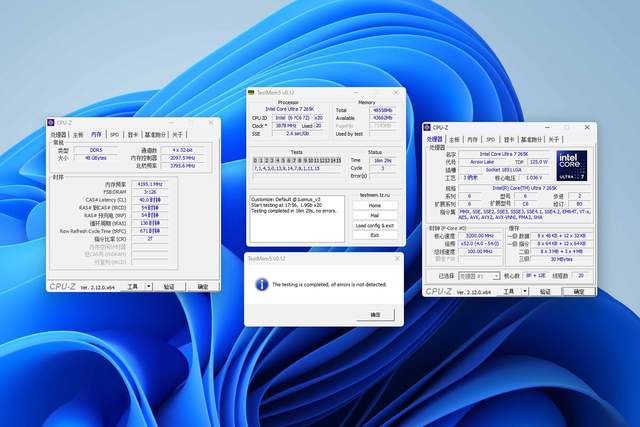Select the 处理器 tab in right CPU-Z window
The height and width of the screenshot is (427, 640).
(x=435, y=139)
